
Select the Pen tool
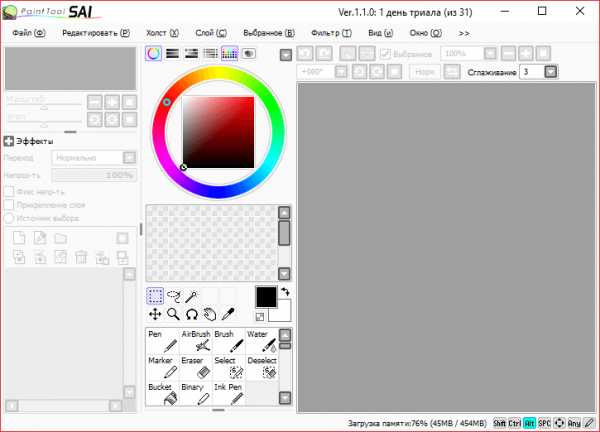[163, 341]
